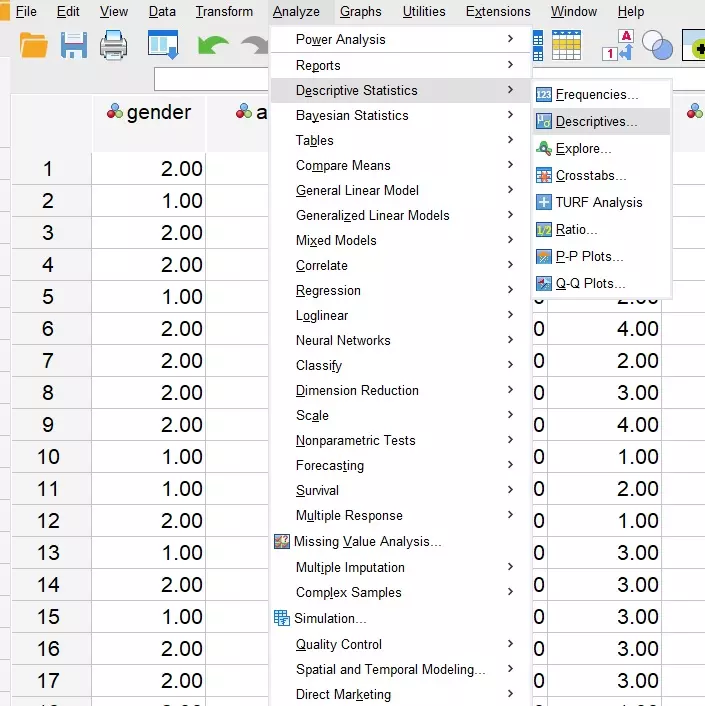
Task: Click the gray Redo arrow icon
Action: (x=255, y=45)
